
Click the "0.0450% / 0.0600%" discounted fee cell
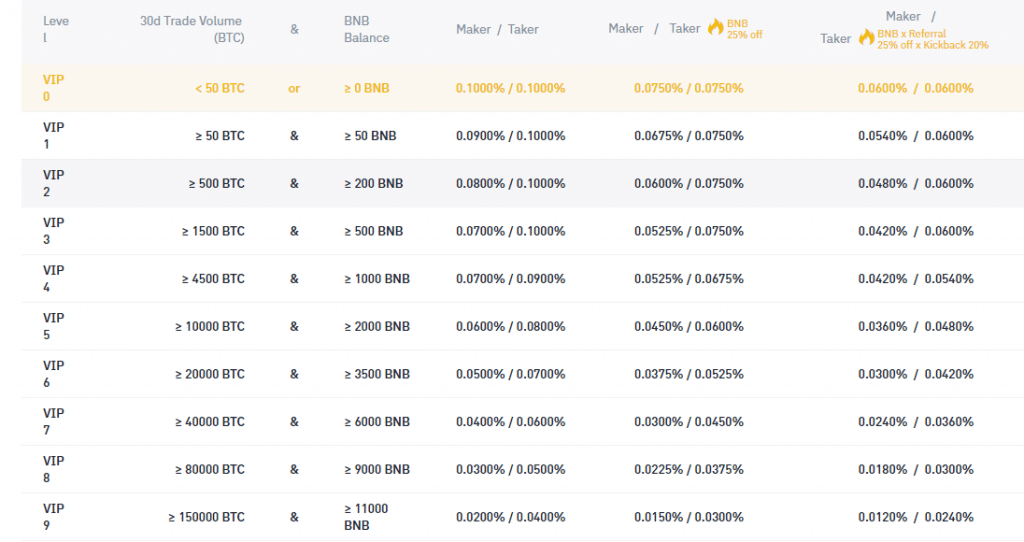[689, 327]
